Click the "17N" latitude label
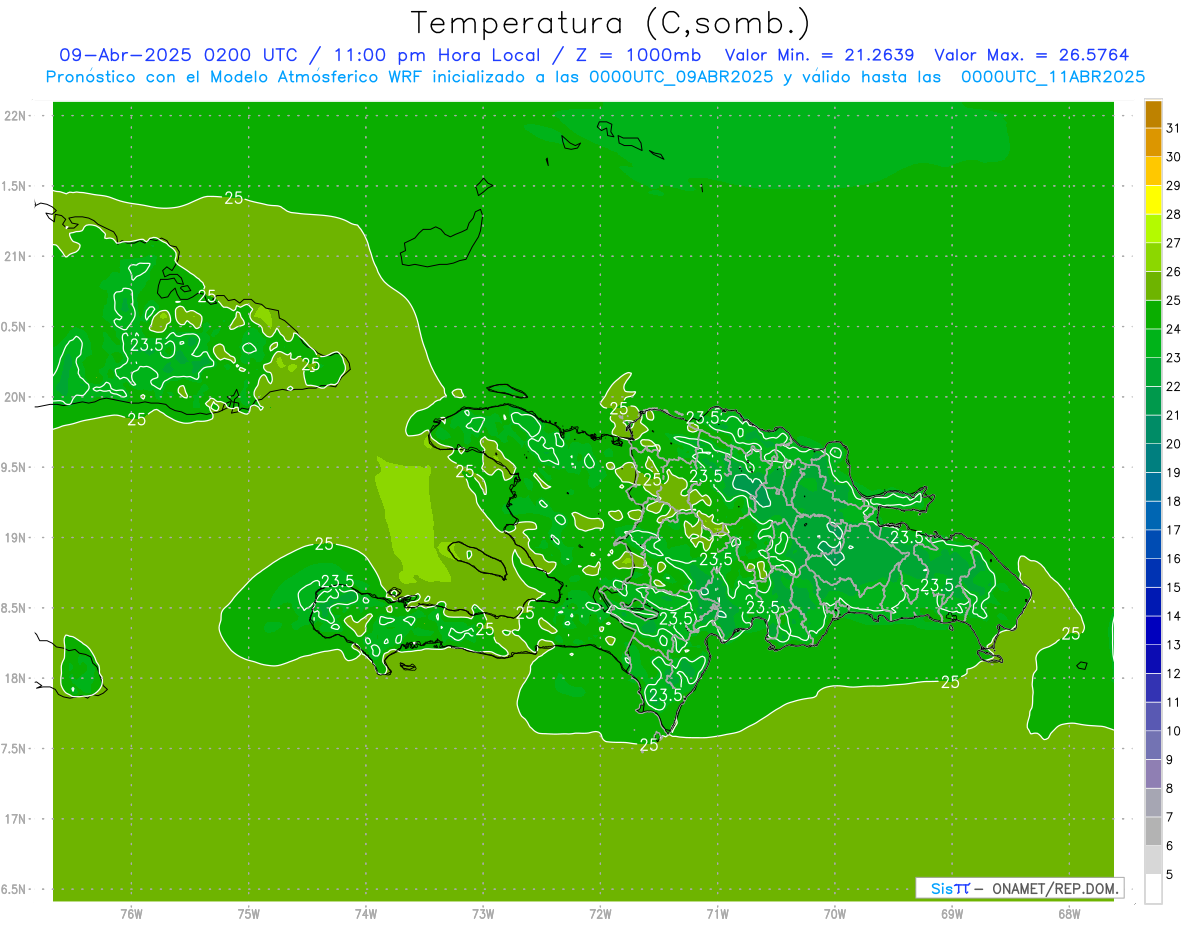Image resolution: width=1200 pixels, height=927 pixels. coord(17,819)
